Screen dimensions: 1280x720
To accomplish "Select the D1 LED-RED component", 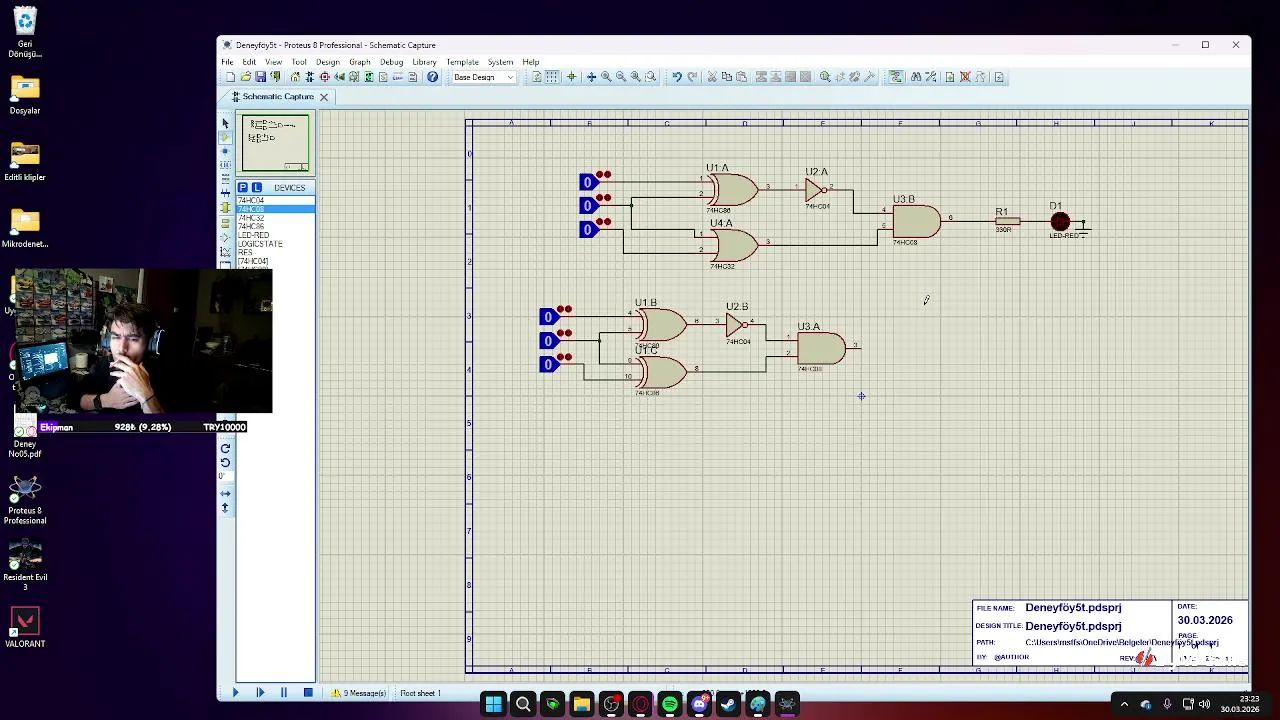I will coord(1061,222).
